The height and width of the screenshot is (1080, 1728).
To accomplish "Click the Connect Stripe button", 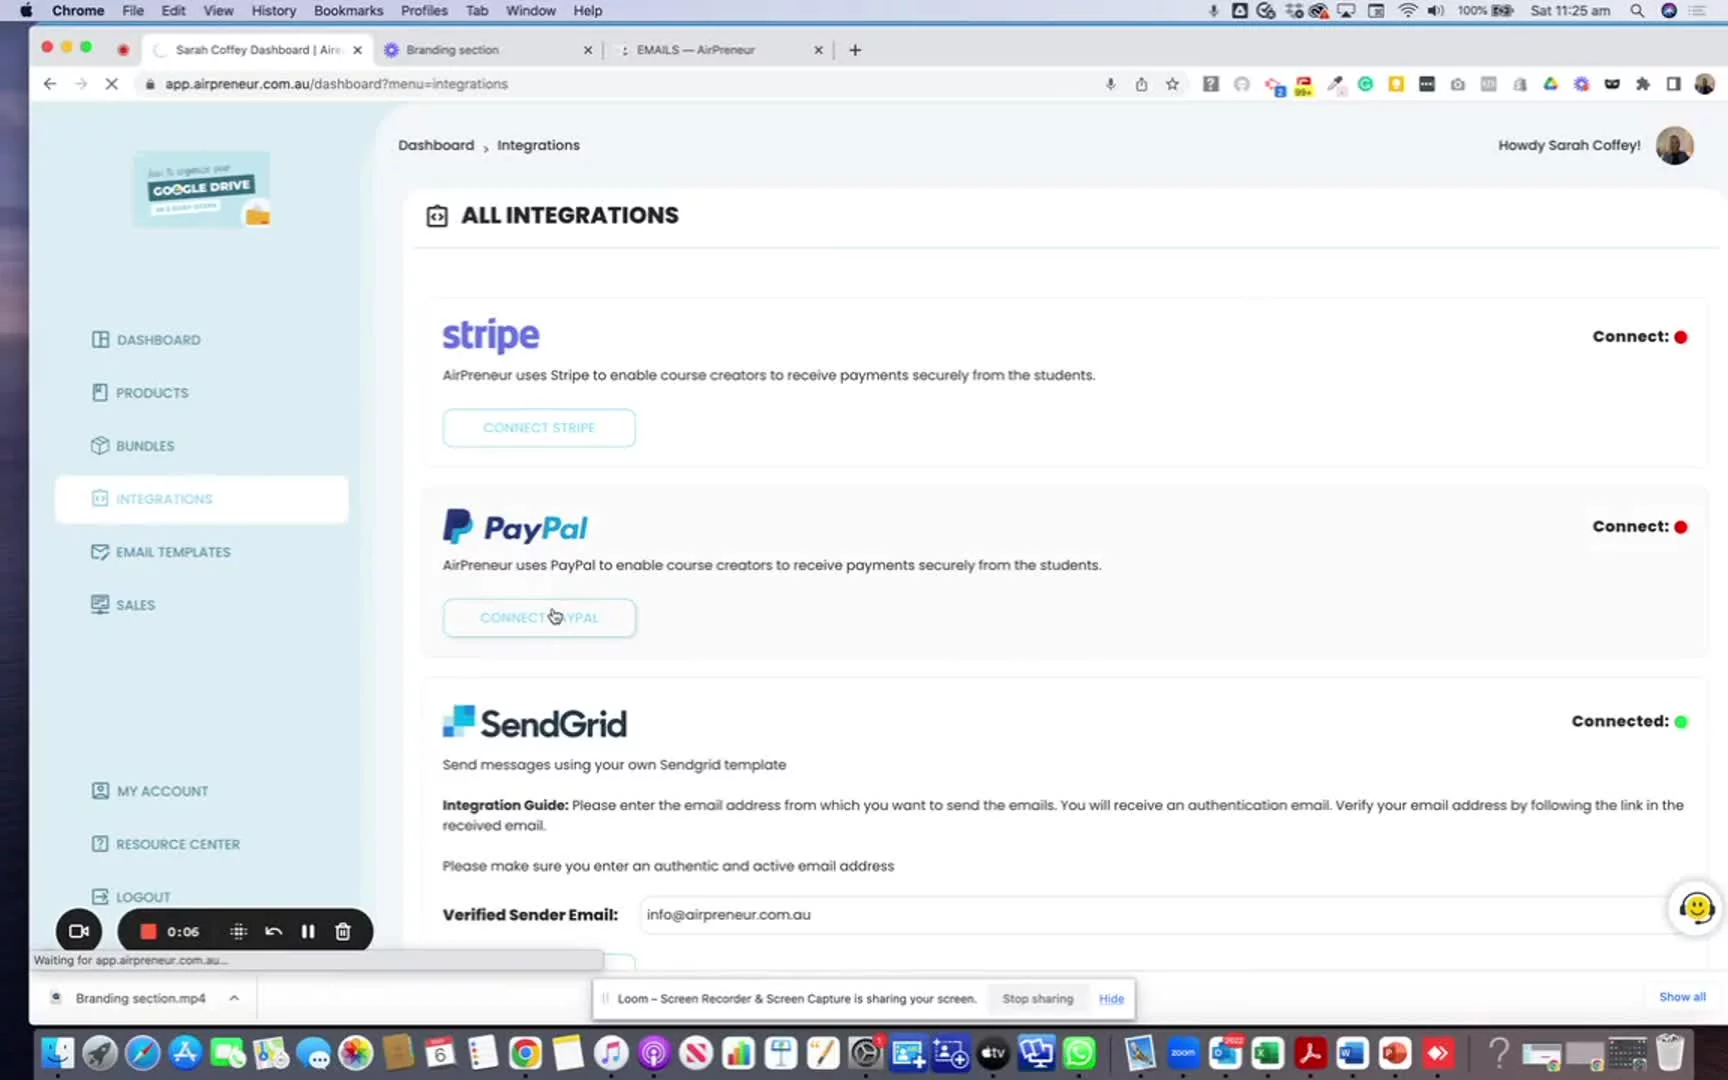I will (x=539, y=428).
